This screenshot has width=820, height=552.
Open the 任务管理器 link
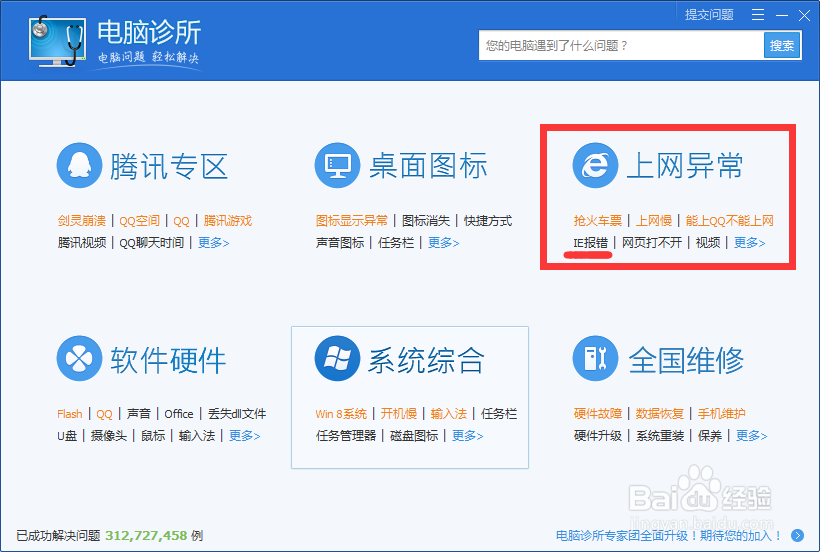[x=346, y=435]
